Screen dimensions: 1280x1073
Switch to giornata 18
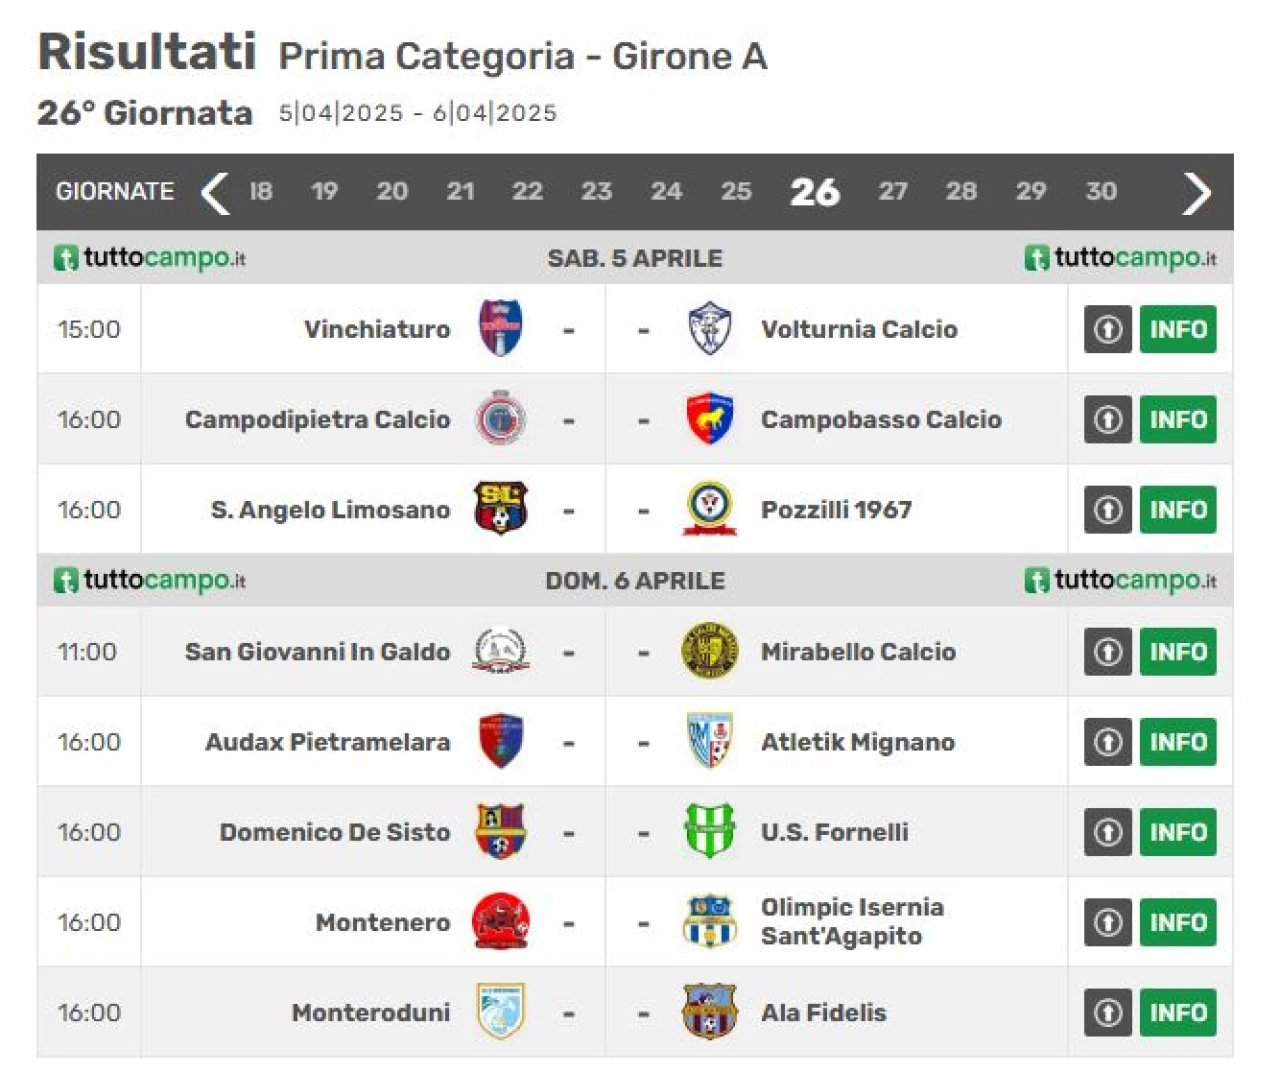(260, 191)
